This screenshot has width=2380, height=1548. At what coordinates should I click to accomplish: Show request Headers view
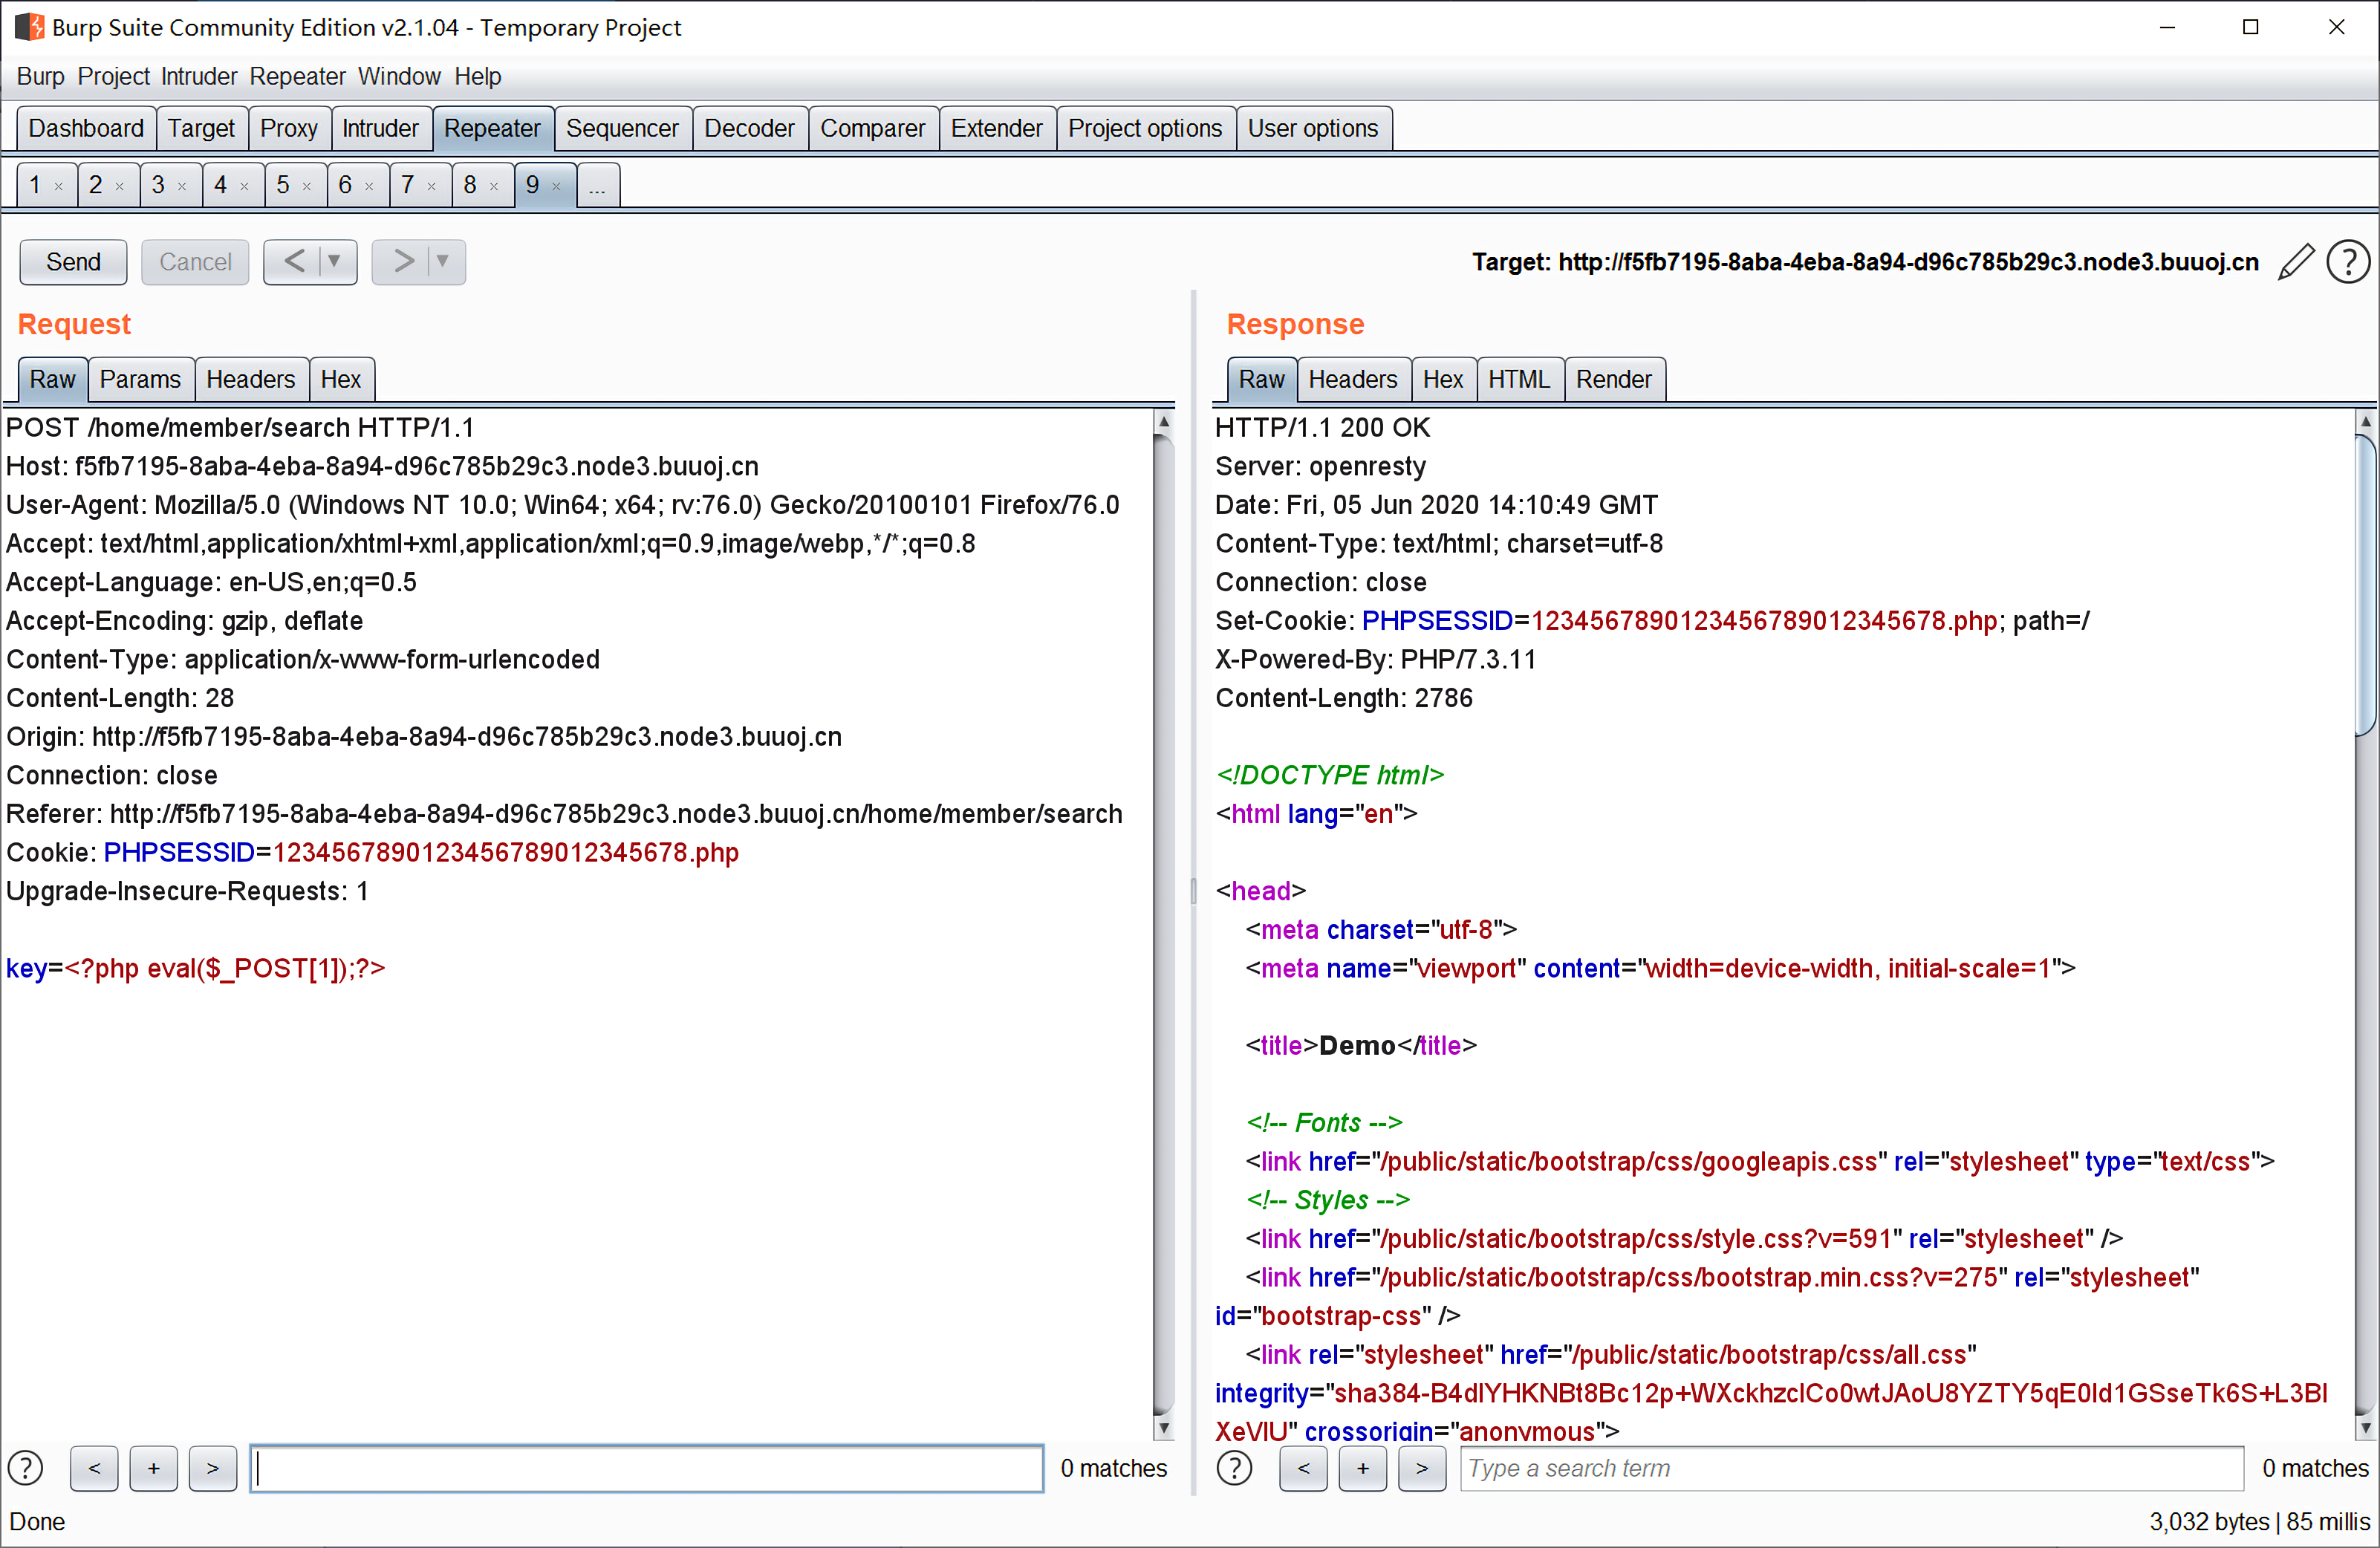click(250, 380)
